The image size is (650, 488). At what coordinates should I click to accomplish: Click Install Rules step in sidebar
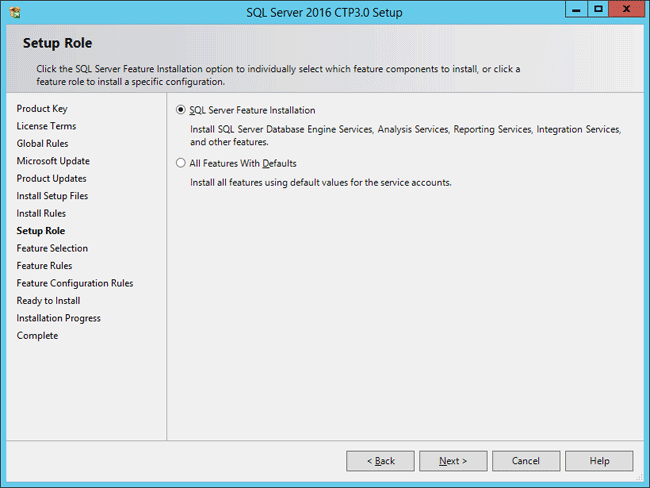pyautogui.click(x=41, y=213)
